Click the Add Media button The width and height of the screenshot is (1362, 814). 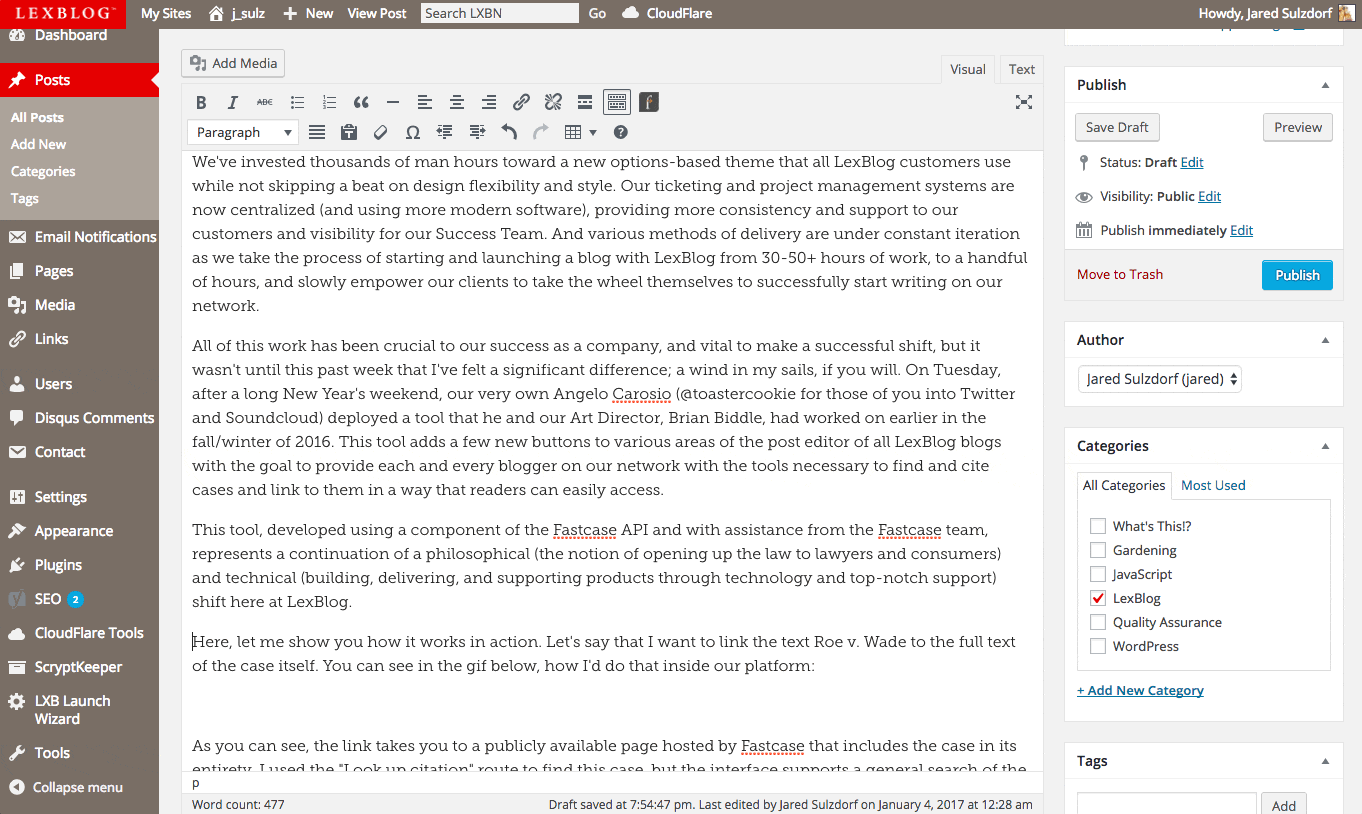pos(233,63)
